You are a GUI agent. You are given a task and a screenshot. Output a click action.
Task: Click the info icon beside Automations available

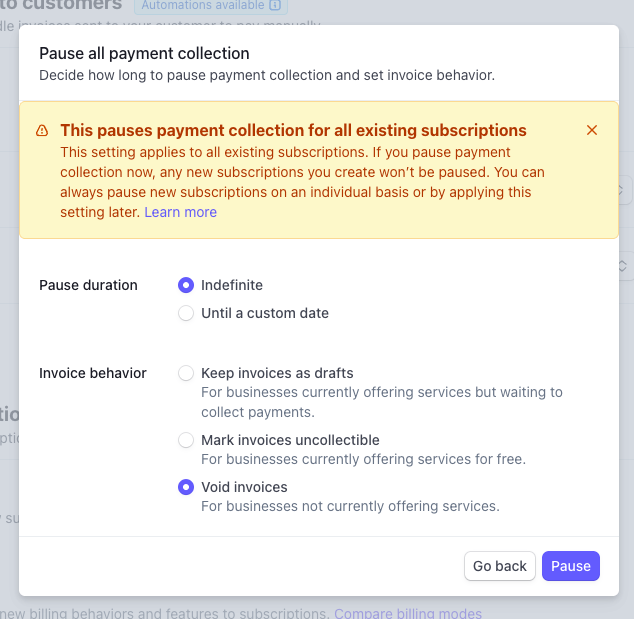(274, 5)
